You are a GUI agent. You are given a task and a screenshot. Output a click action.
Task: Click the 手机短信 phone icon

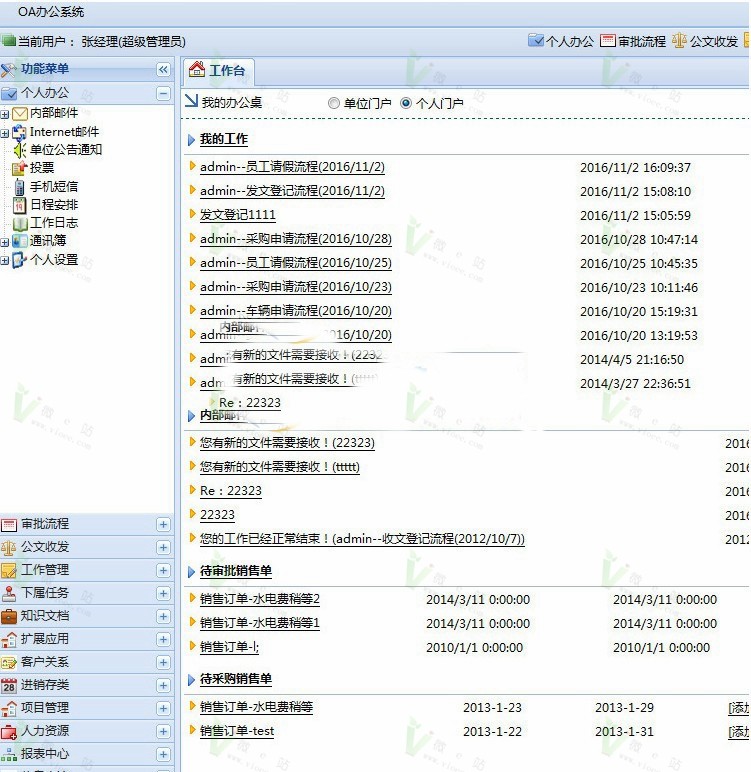19,187
